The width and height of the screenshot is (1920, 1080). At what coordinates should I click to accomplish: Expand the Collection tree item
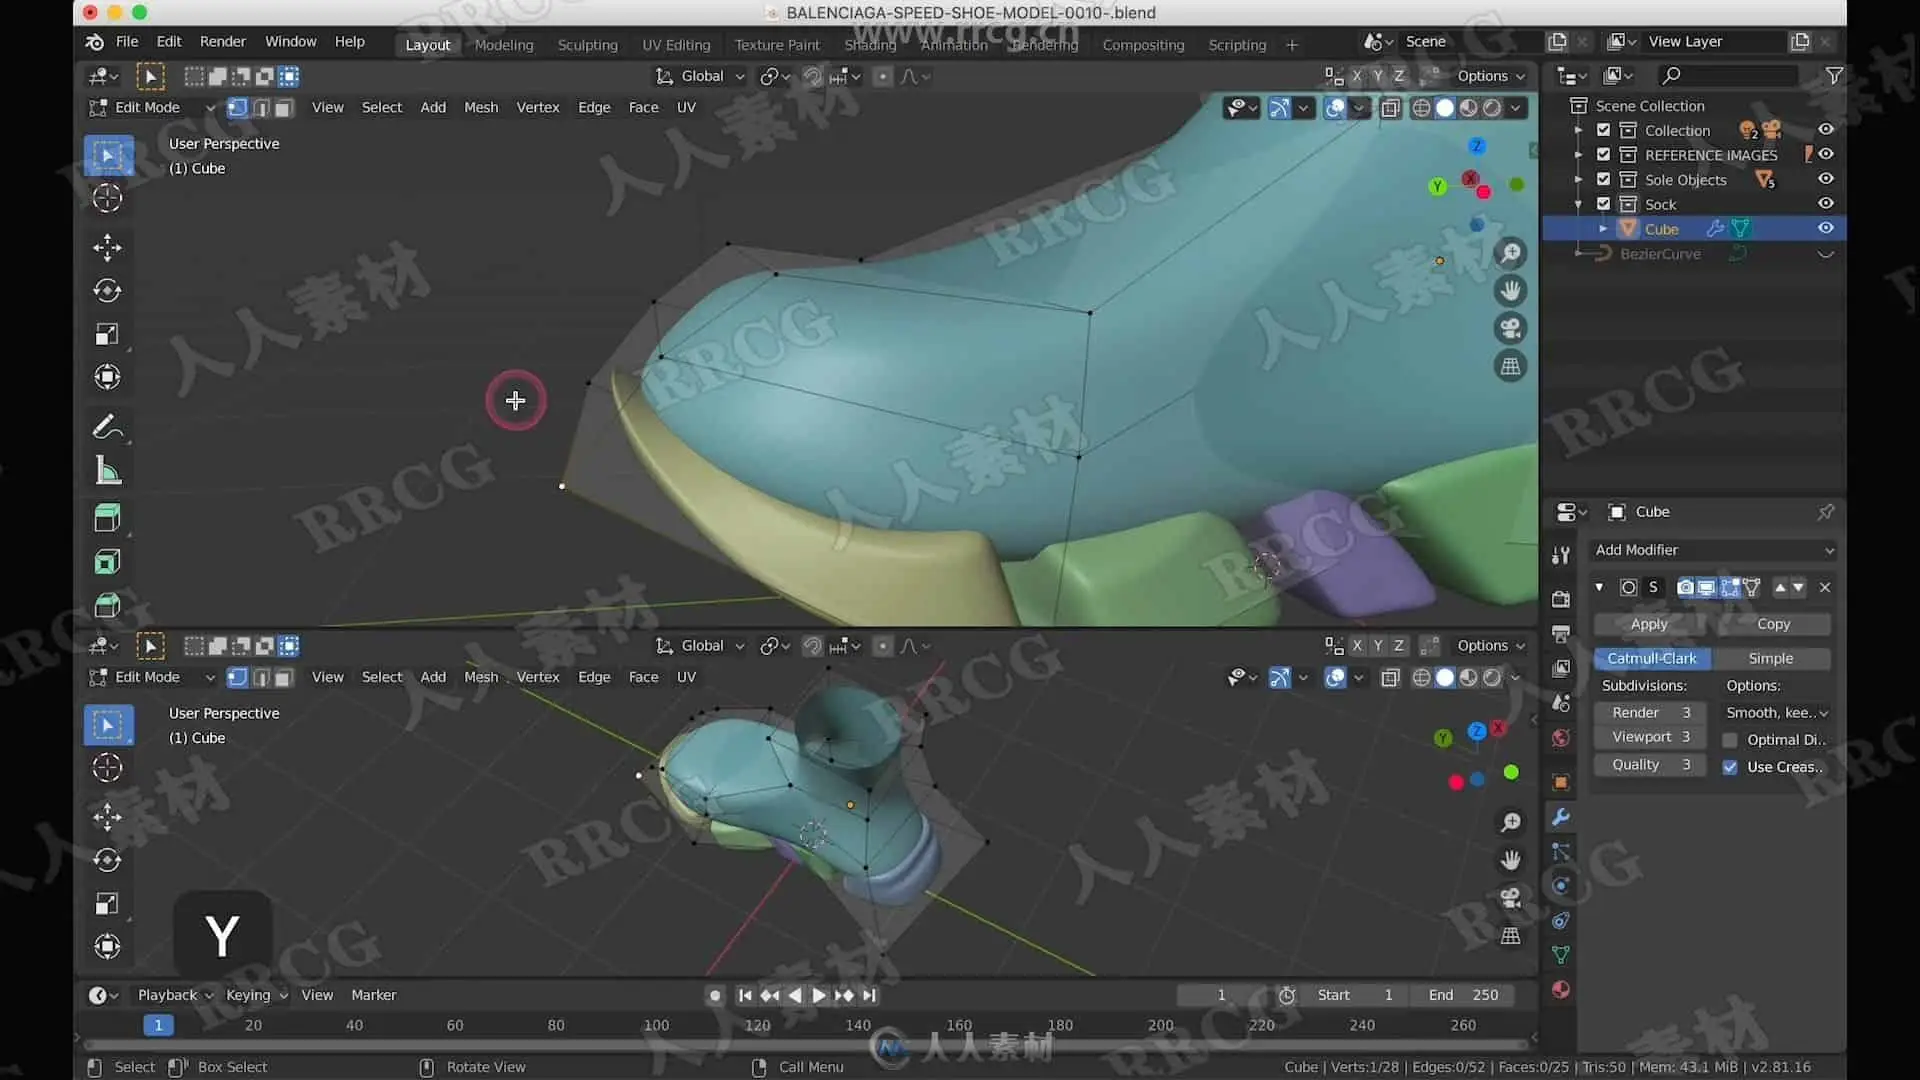tap(1578, 130)
